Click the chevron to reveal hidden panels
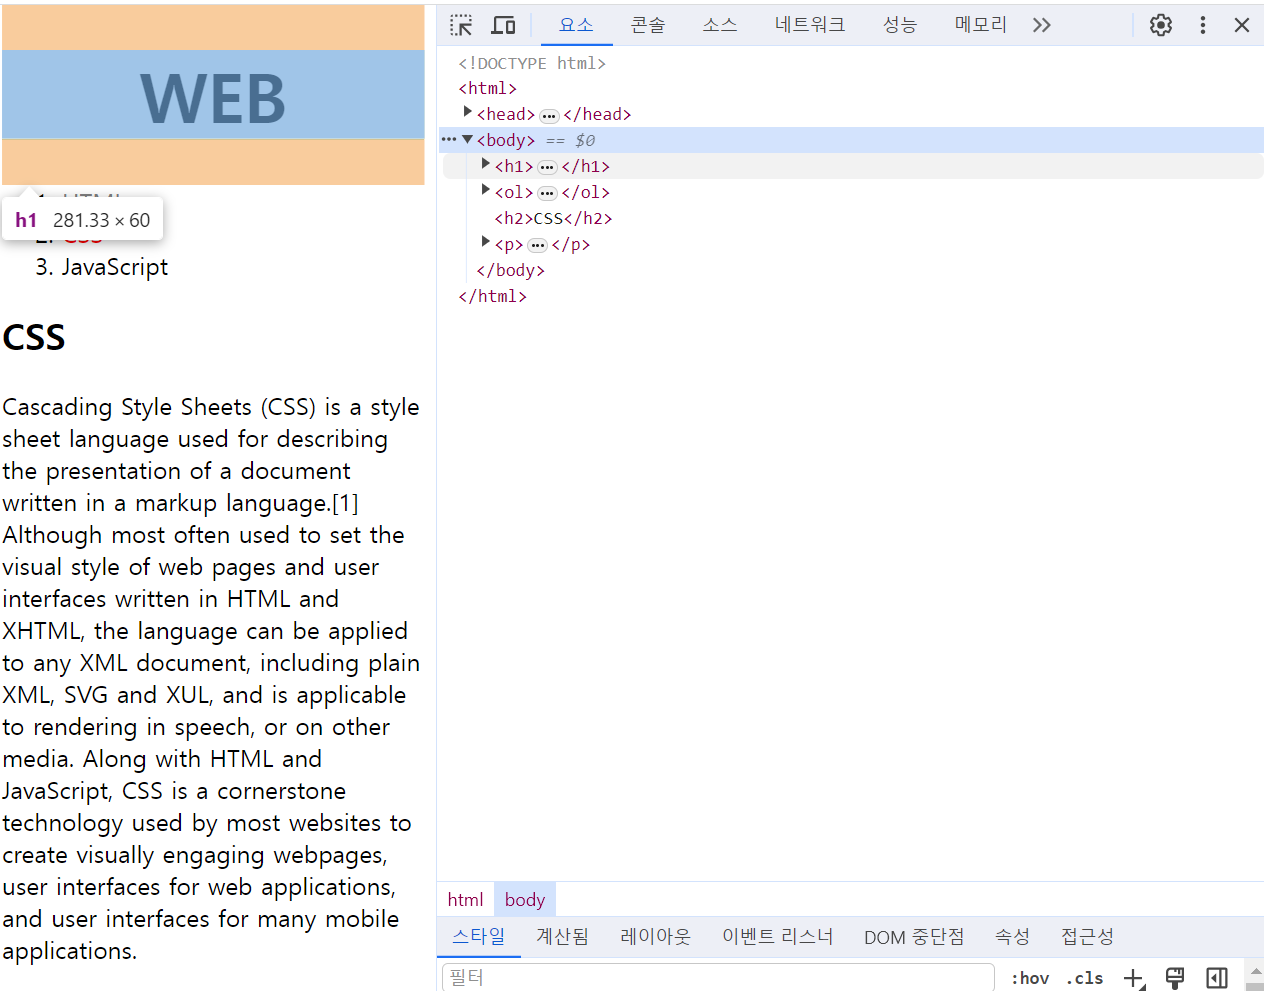Screen dimensions: 1264x991 (x=1041, y=24)
